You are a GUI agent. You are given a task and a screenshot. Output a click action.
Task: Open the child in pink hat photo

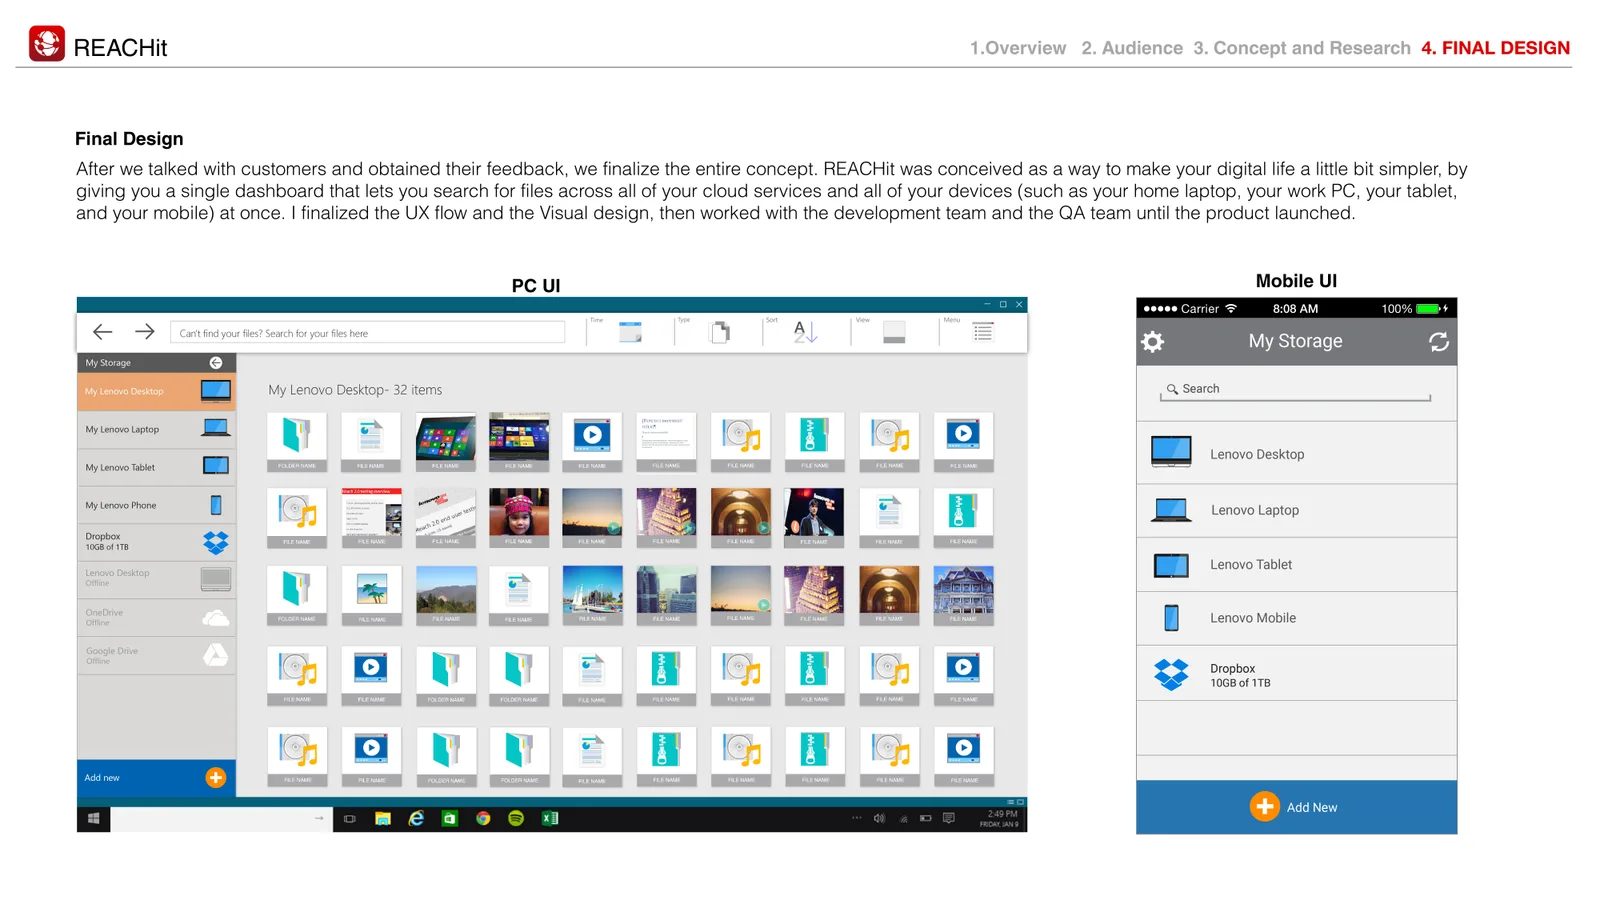[x=519, y=518]
